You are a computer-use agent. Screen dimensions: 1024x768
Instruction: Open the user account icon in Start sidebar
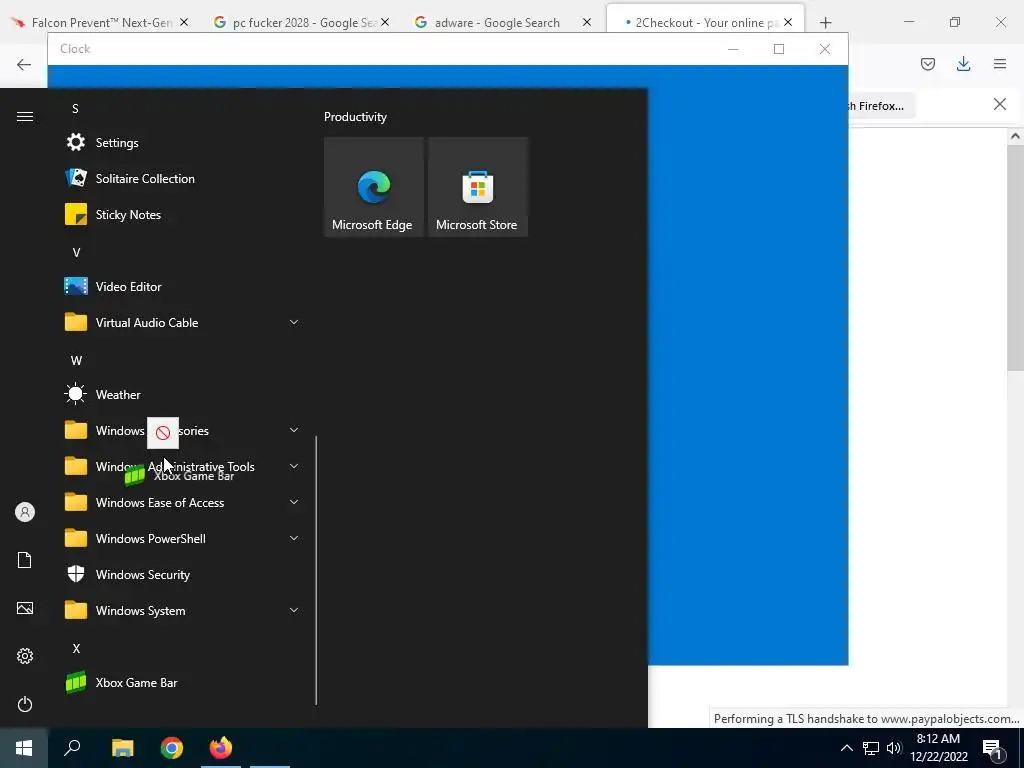(x=25, y=512)
